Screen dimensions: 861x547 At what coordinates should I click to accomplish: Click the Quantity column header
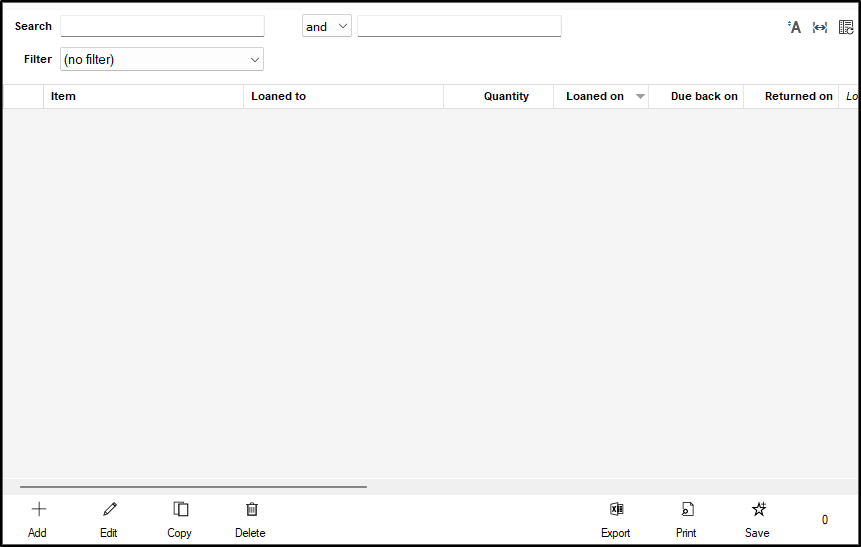tap(506, 97)
